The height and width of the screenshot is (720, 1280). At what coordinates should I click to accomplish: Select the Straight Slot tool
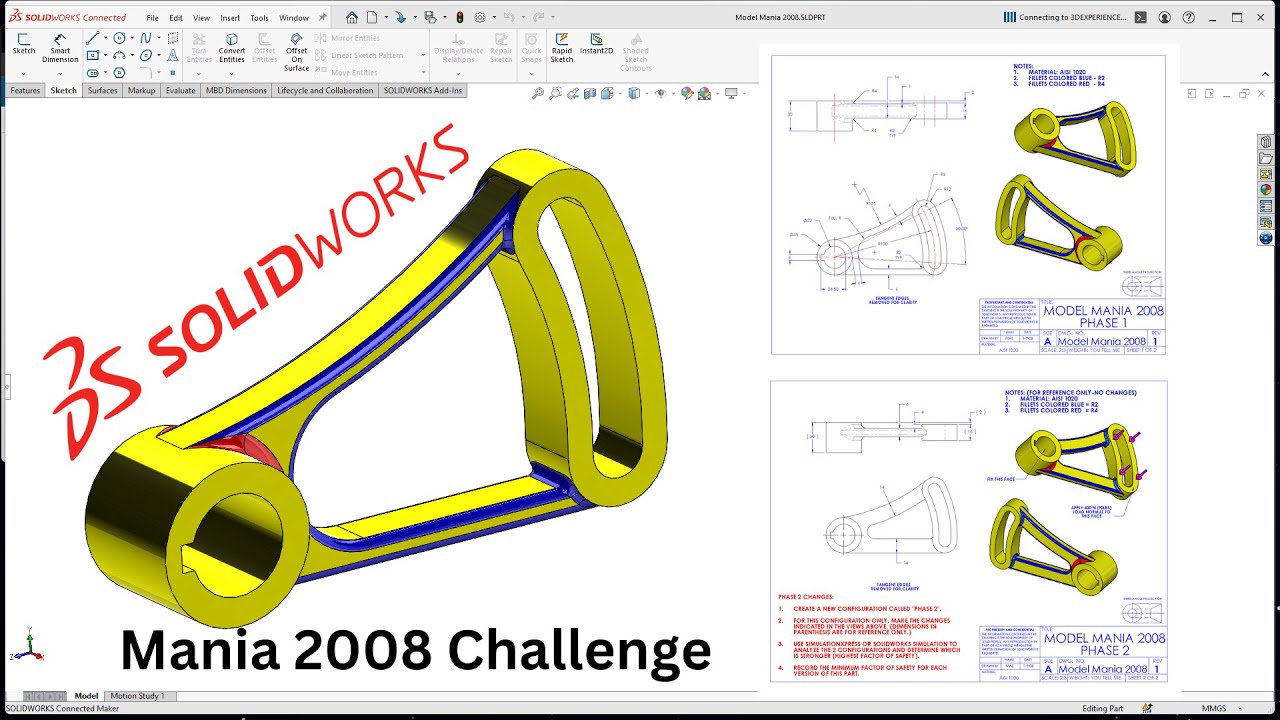[92, 73]
